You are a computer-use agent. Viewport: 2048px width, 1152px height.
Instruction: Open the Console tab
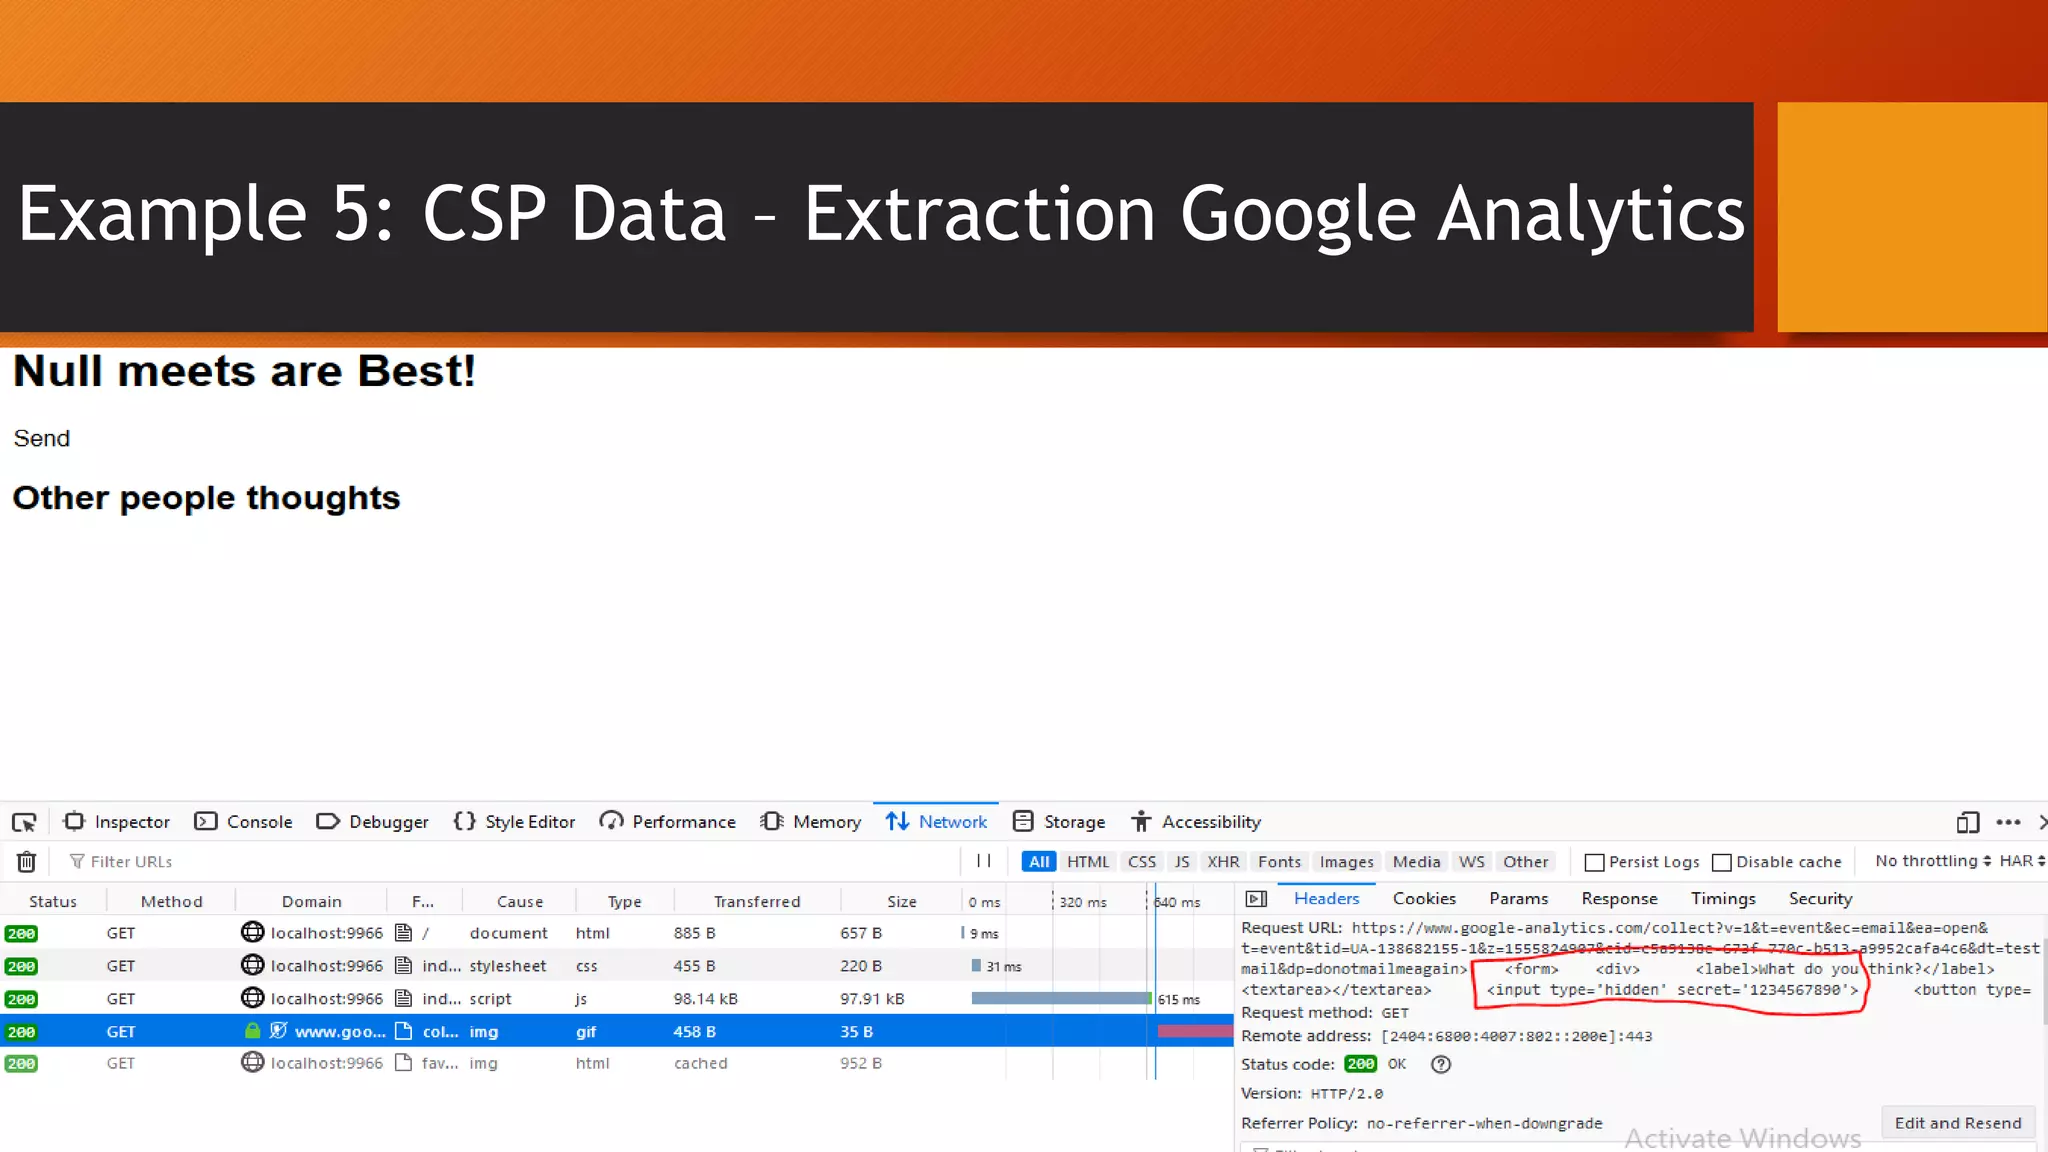(x=243, y=822)
